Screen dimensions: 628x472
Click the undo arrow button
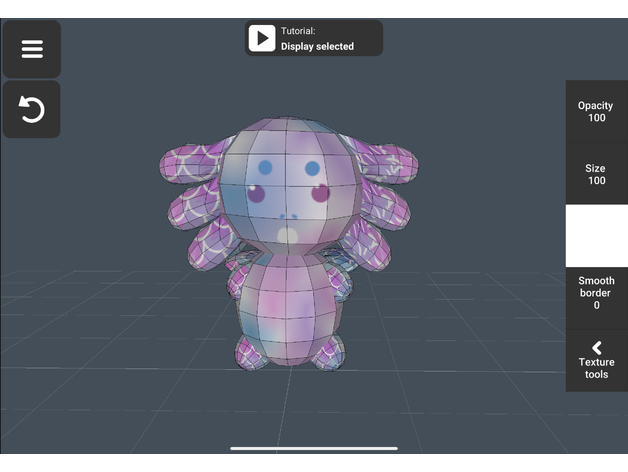pyautogui.click(x=32, y=109)
